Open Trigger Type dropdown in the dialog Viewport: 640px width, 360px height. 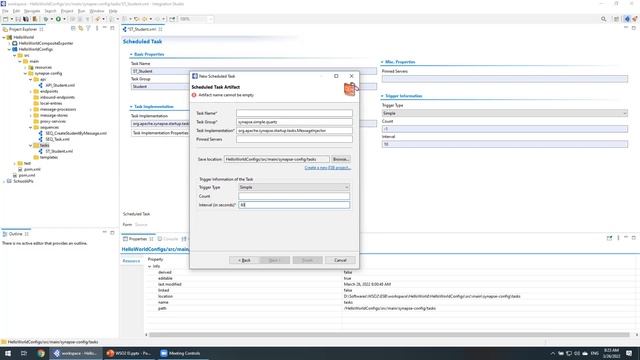pyautogui.click(x=294, y=187)
